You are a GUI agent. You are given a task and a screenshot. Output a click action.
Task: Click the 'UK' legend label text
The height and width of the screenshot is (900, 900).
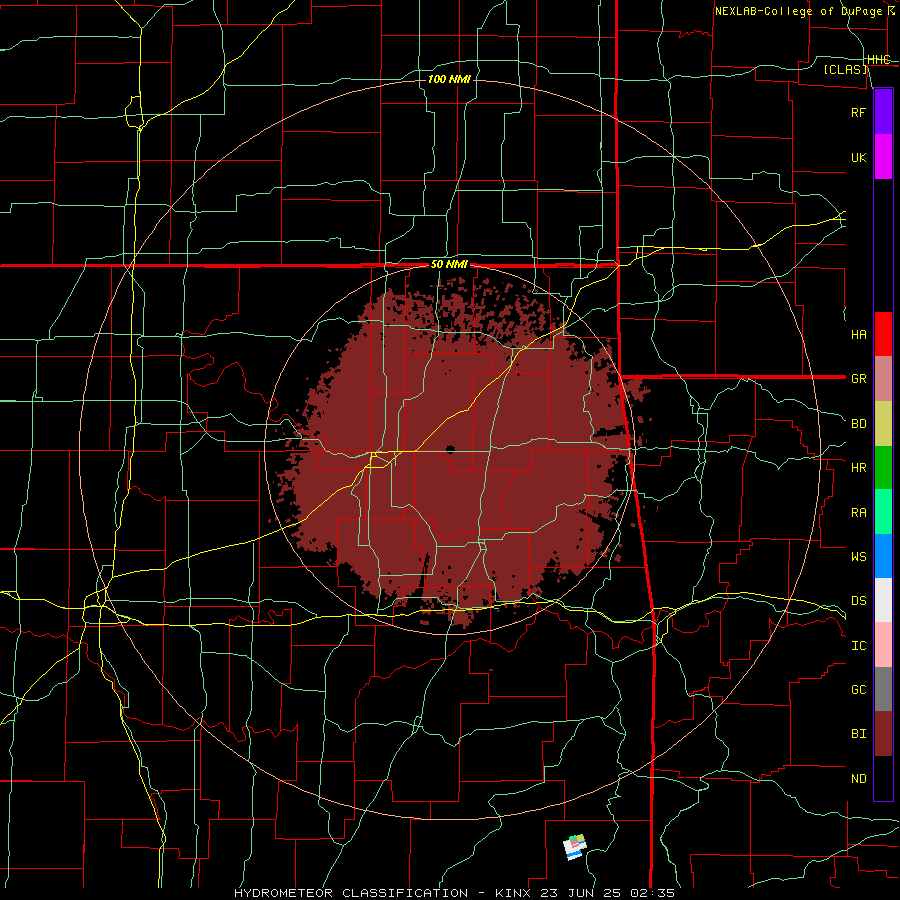(858, 158)
